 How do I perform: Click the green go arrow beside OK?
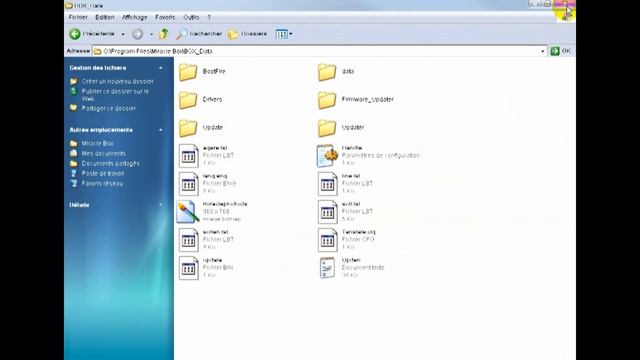tap(555, 51)
